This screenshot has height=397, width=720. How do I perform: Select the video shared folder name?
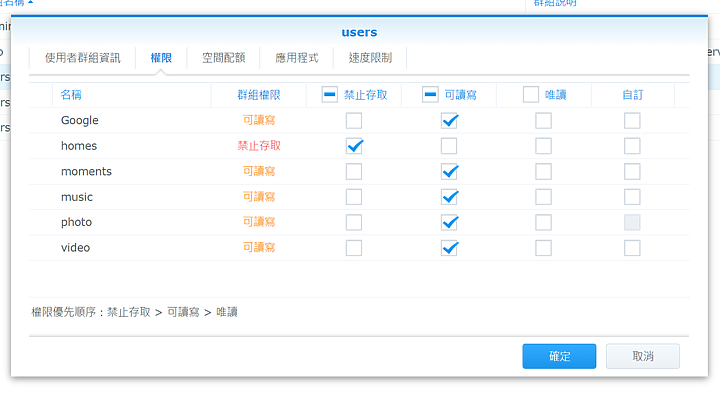tap(75, 247)
